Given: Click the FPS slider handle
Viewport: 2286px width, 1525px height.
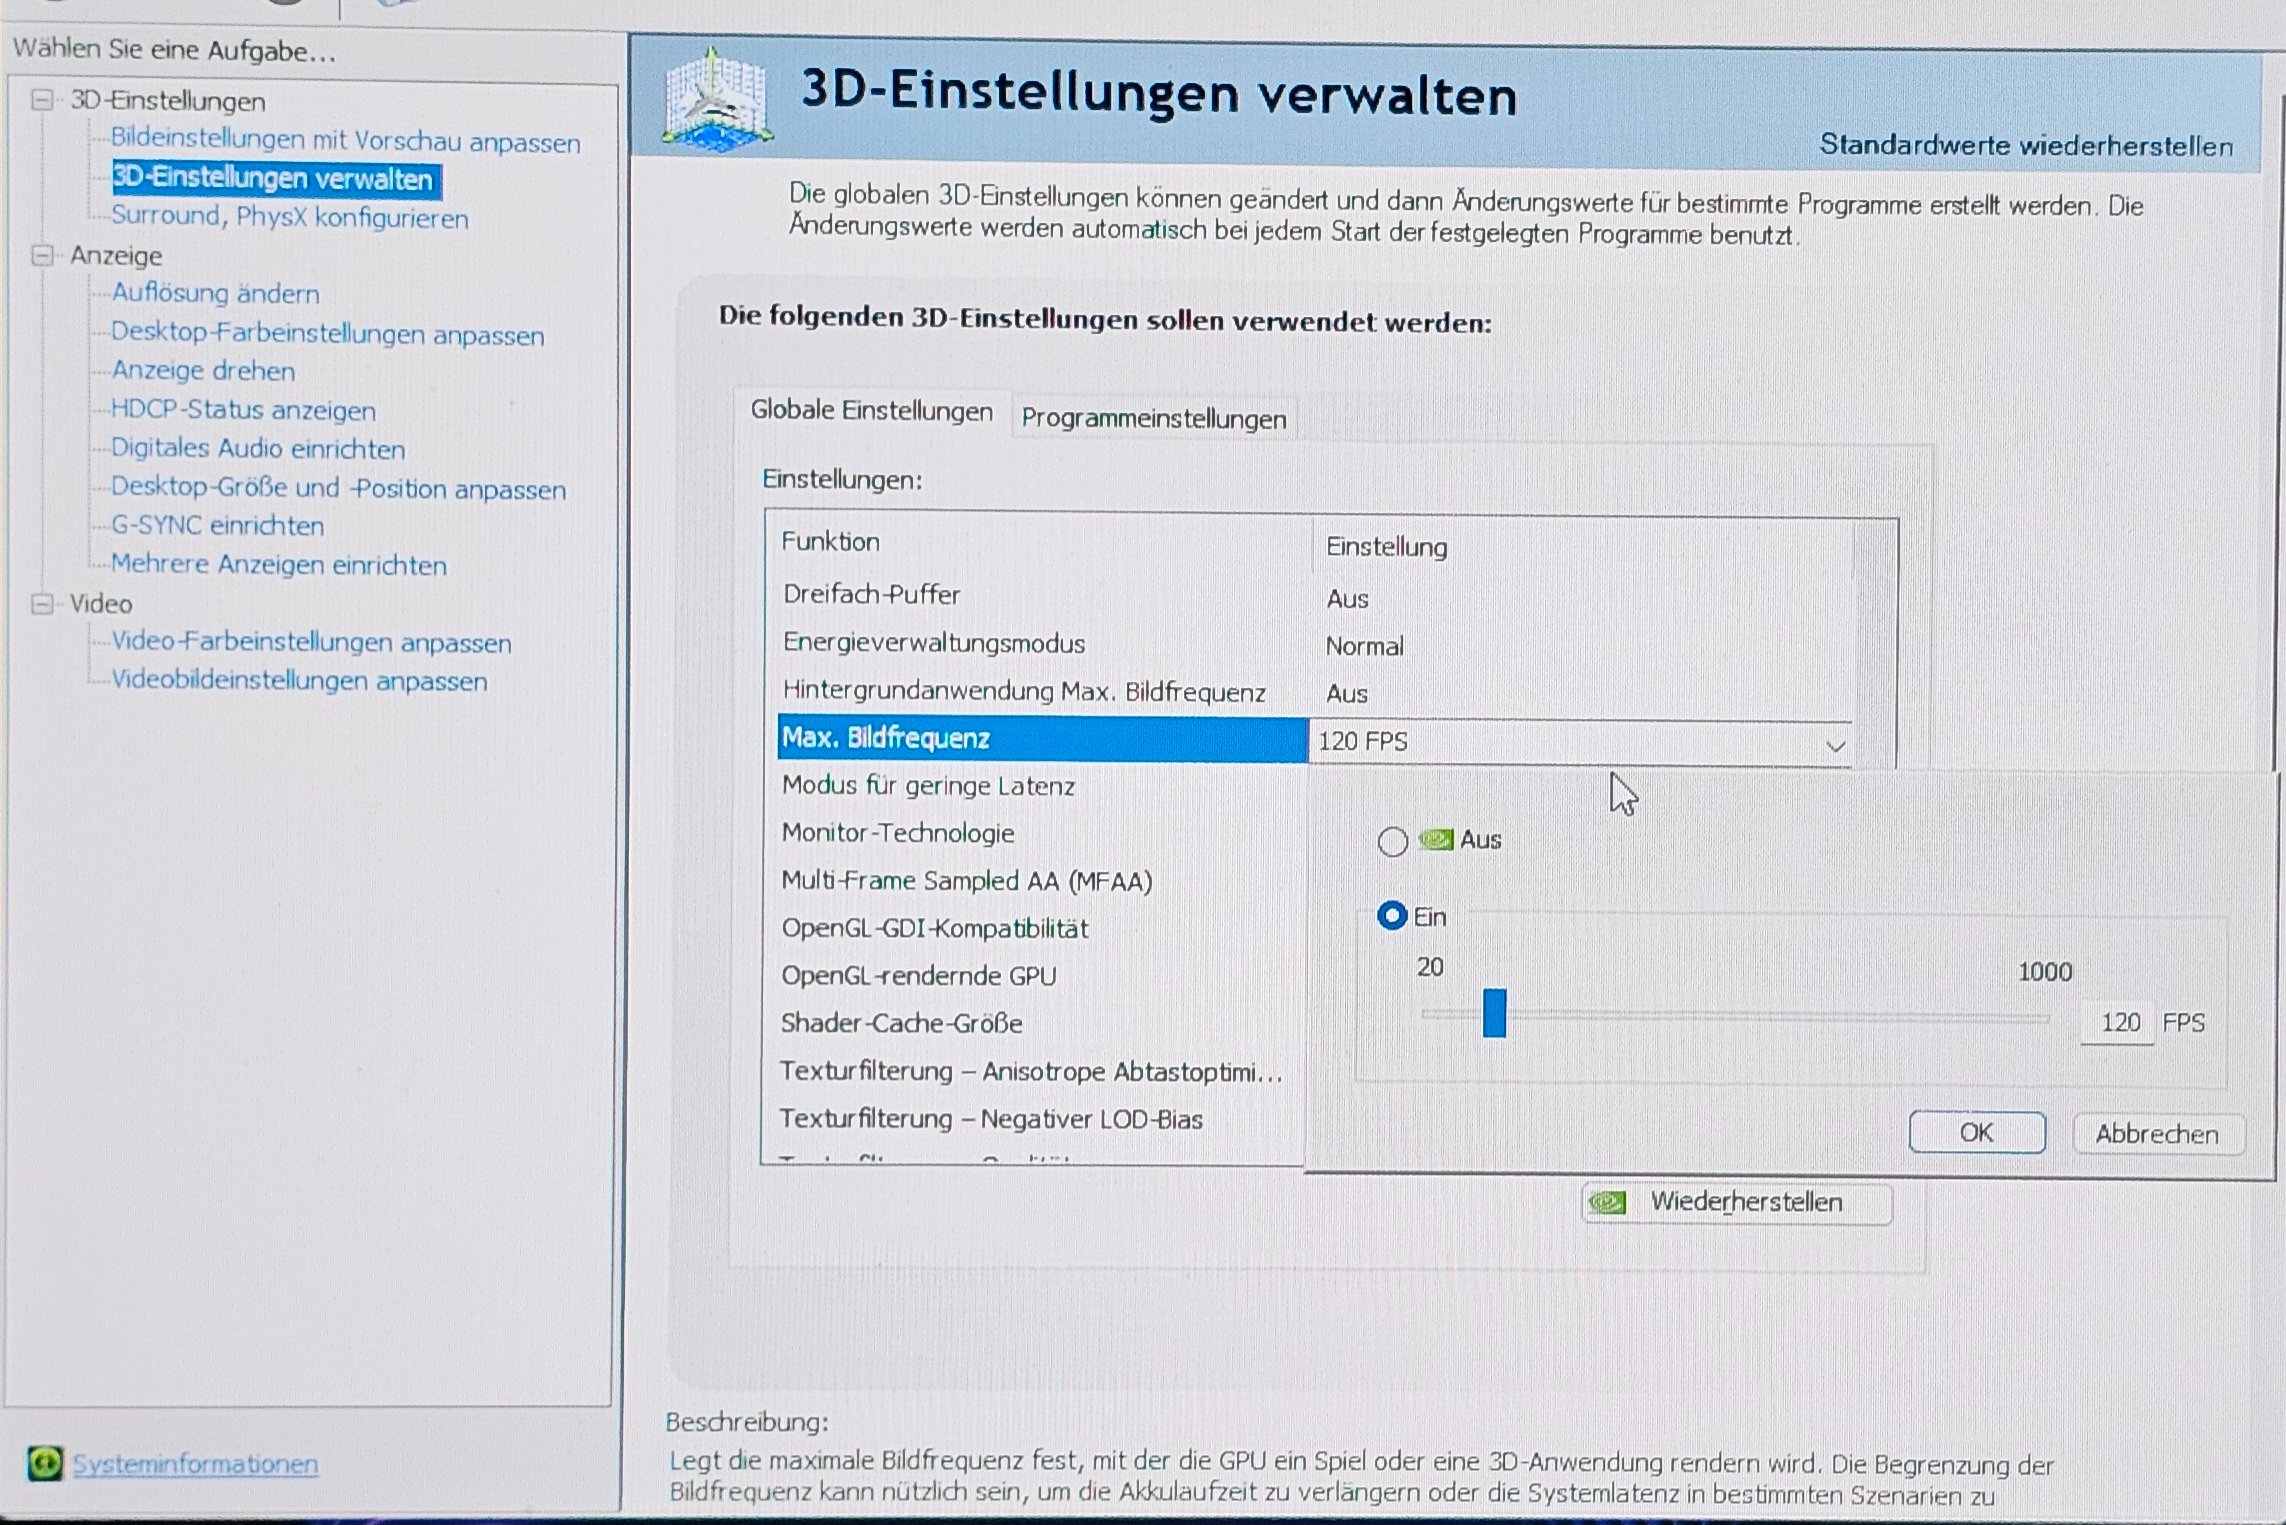Looking at the screenshot, I should [x=1494, y=1013].
